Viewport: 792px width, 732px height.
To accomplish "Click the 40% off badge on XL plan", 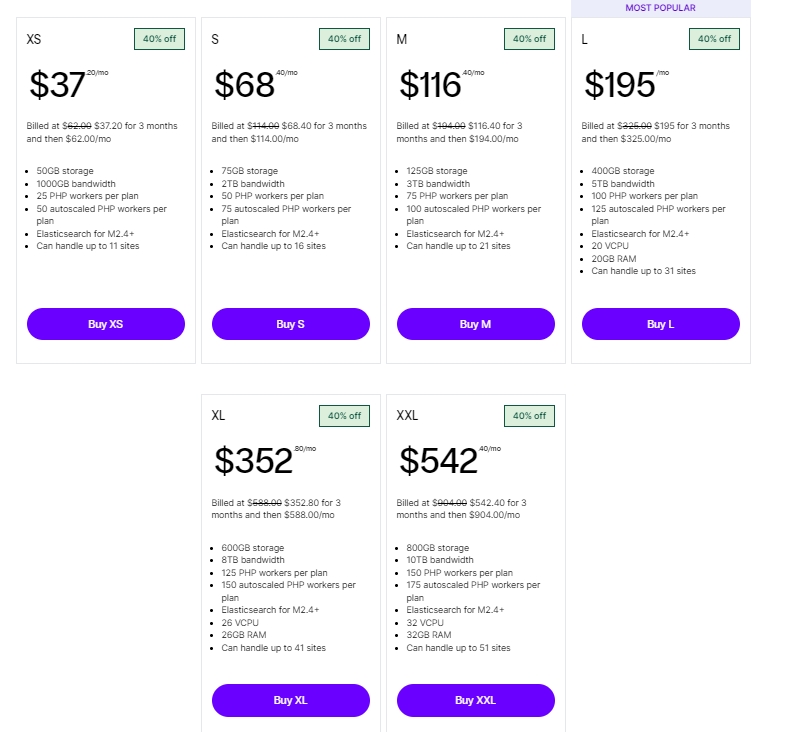I will (345, 415).
